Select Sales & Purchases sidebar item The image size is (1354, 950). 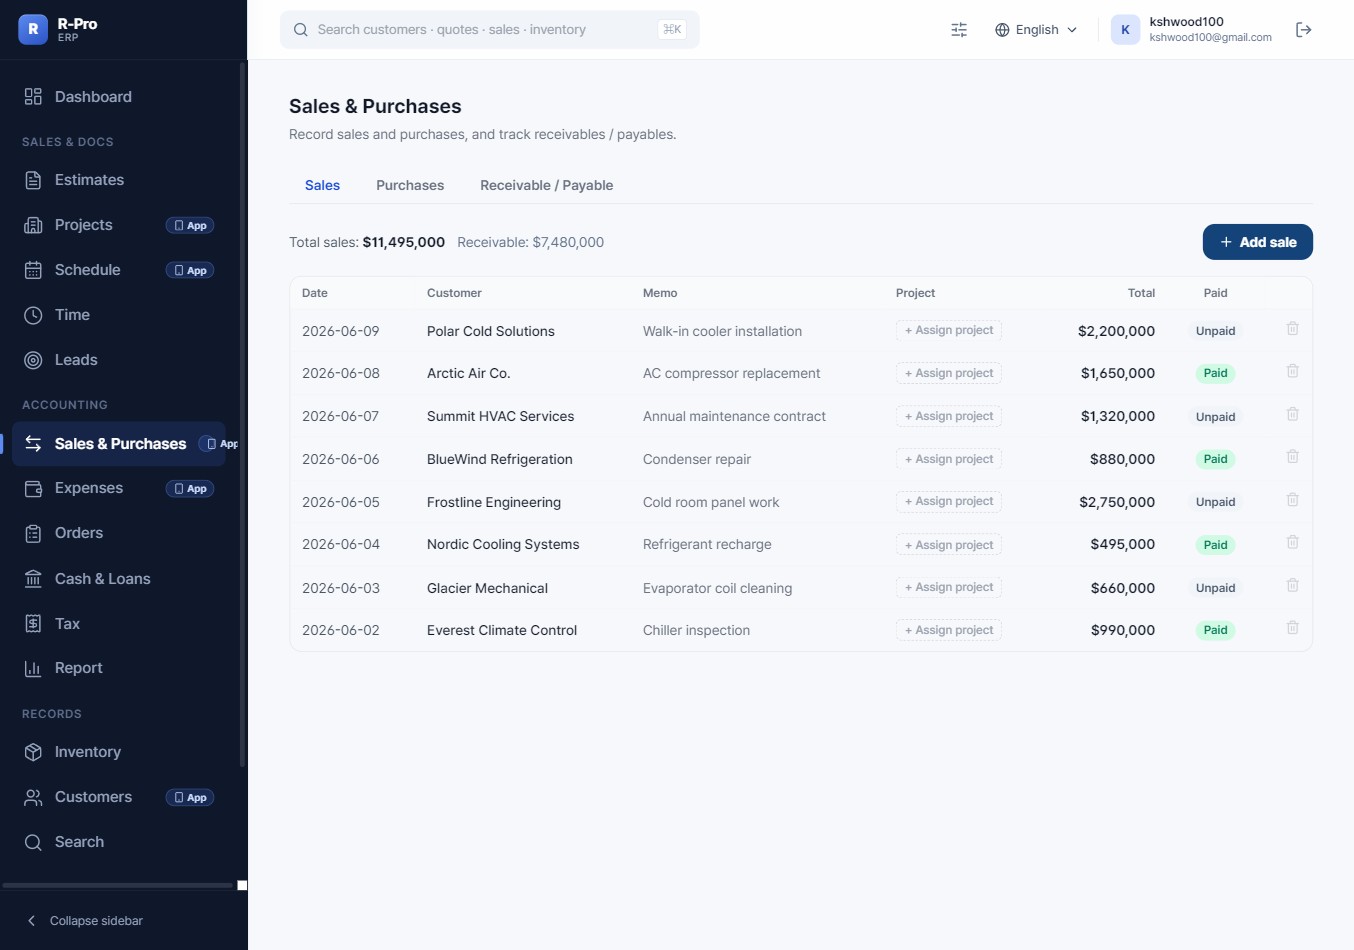(119, 443)
